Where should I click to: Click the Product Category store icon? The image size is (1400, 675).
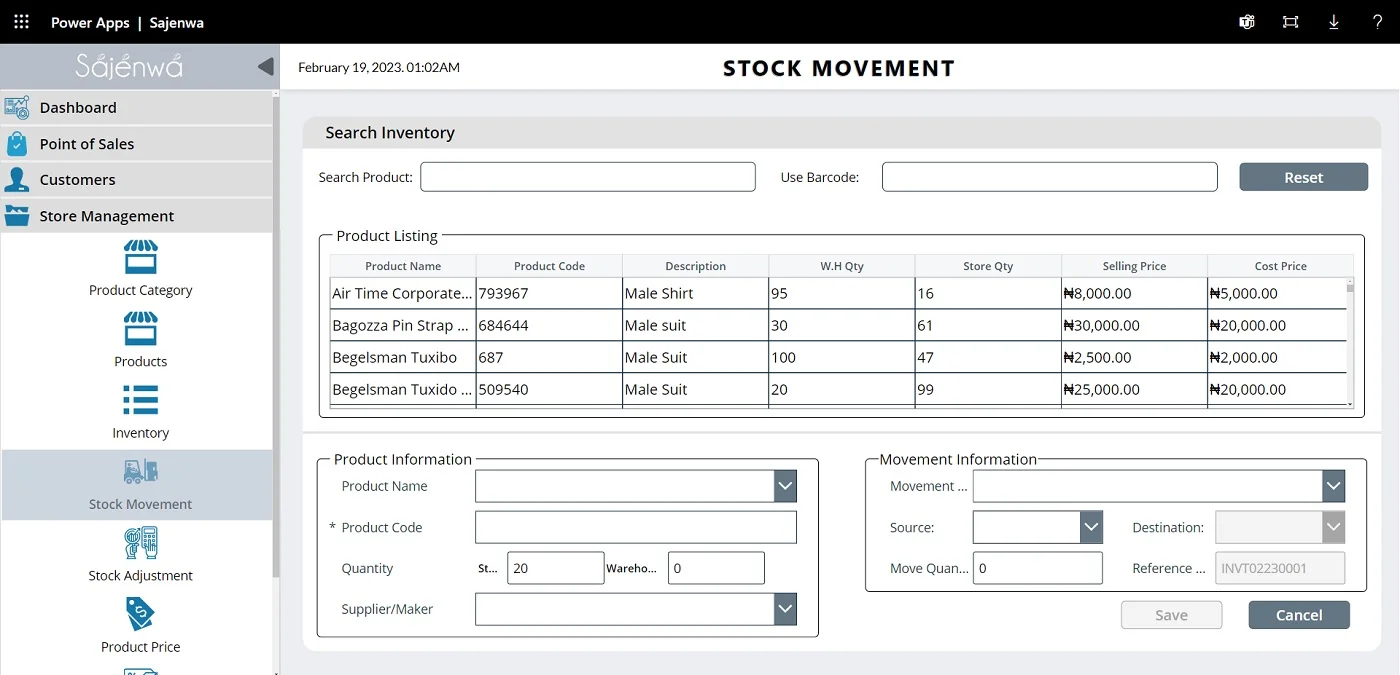click(140, 257)
